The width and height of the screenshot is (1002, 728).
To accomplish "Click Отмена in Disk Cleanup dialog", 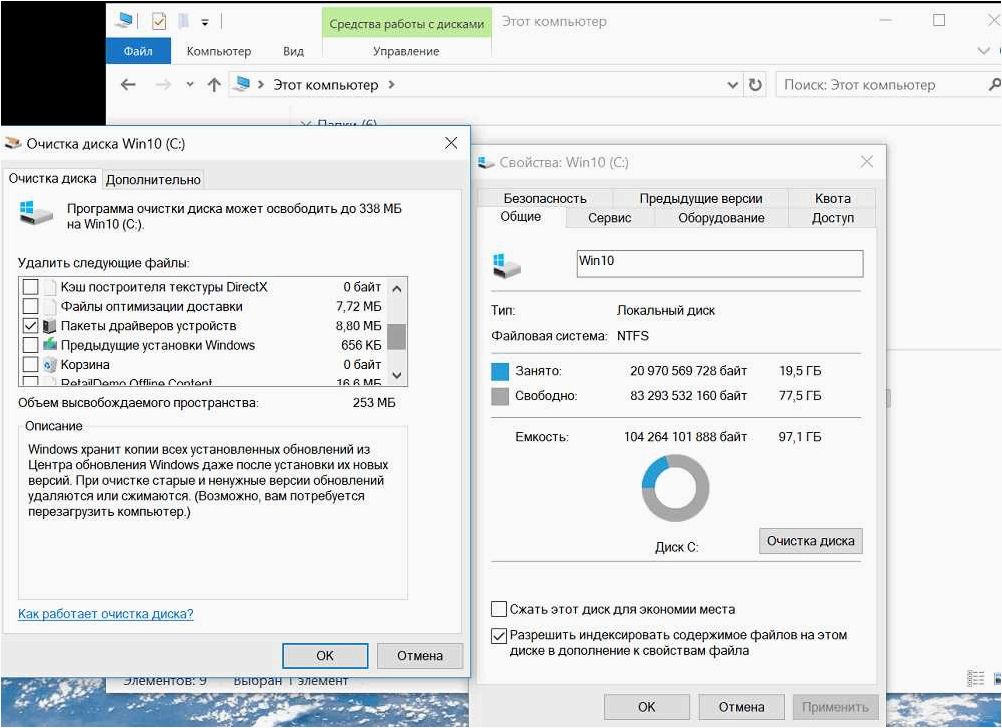I will (x=420, y=656).
